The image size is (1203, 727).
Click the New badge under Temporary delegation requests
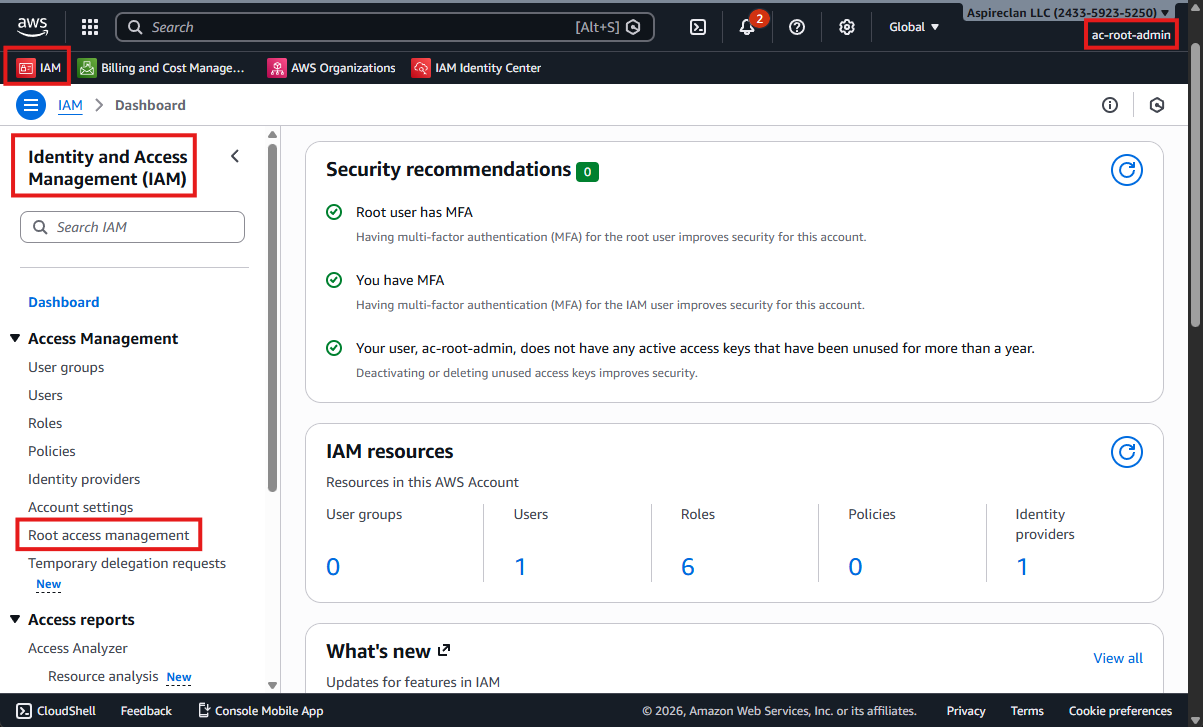click(49, 584)
